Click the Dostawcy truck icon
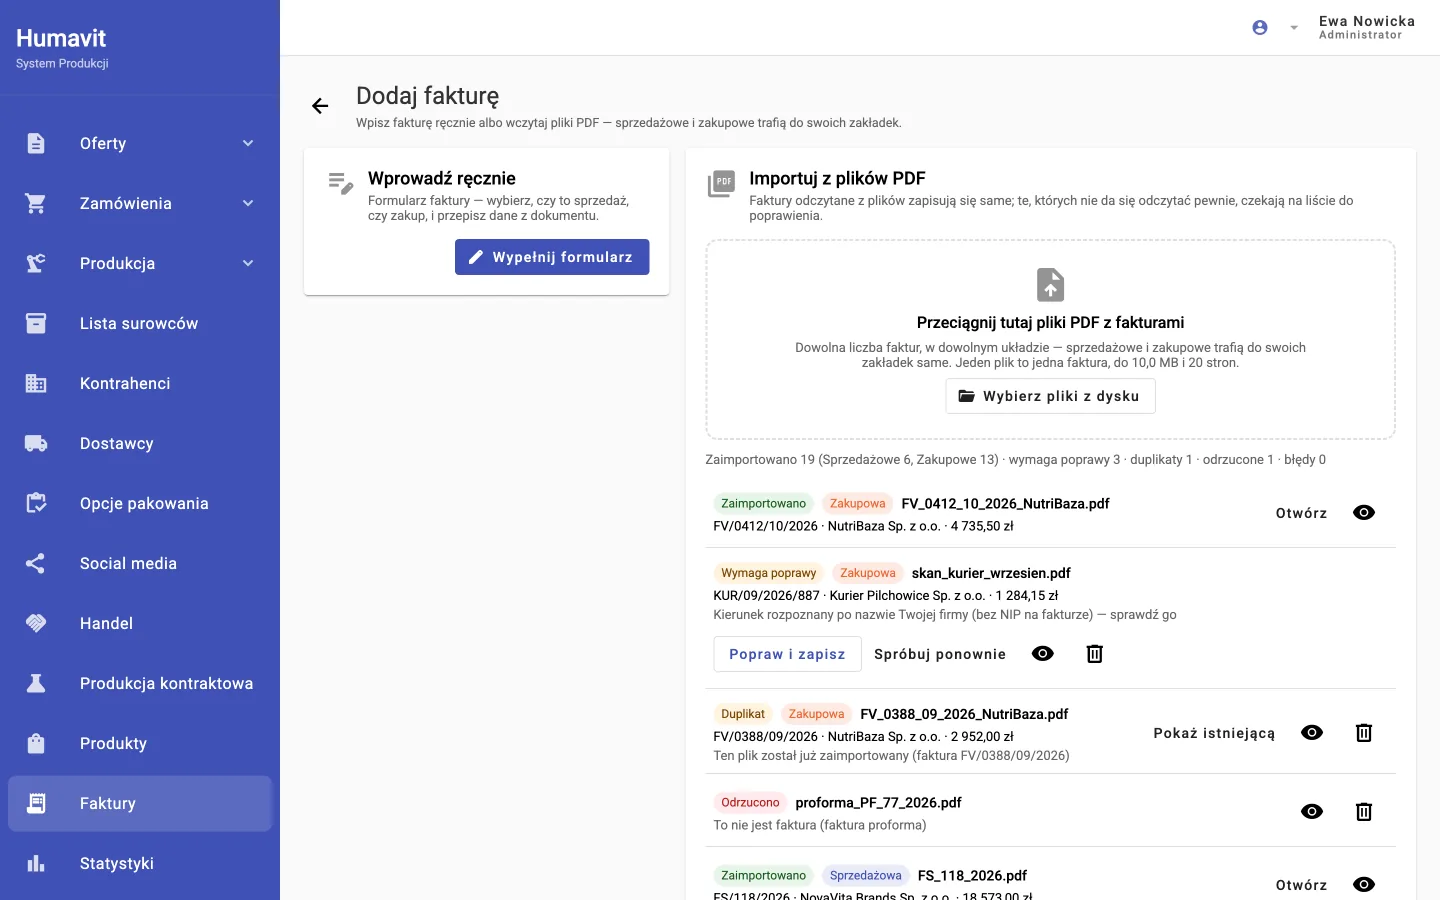This screenshot has height=900, width=1440. [x=36, y=443]
